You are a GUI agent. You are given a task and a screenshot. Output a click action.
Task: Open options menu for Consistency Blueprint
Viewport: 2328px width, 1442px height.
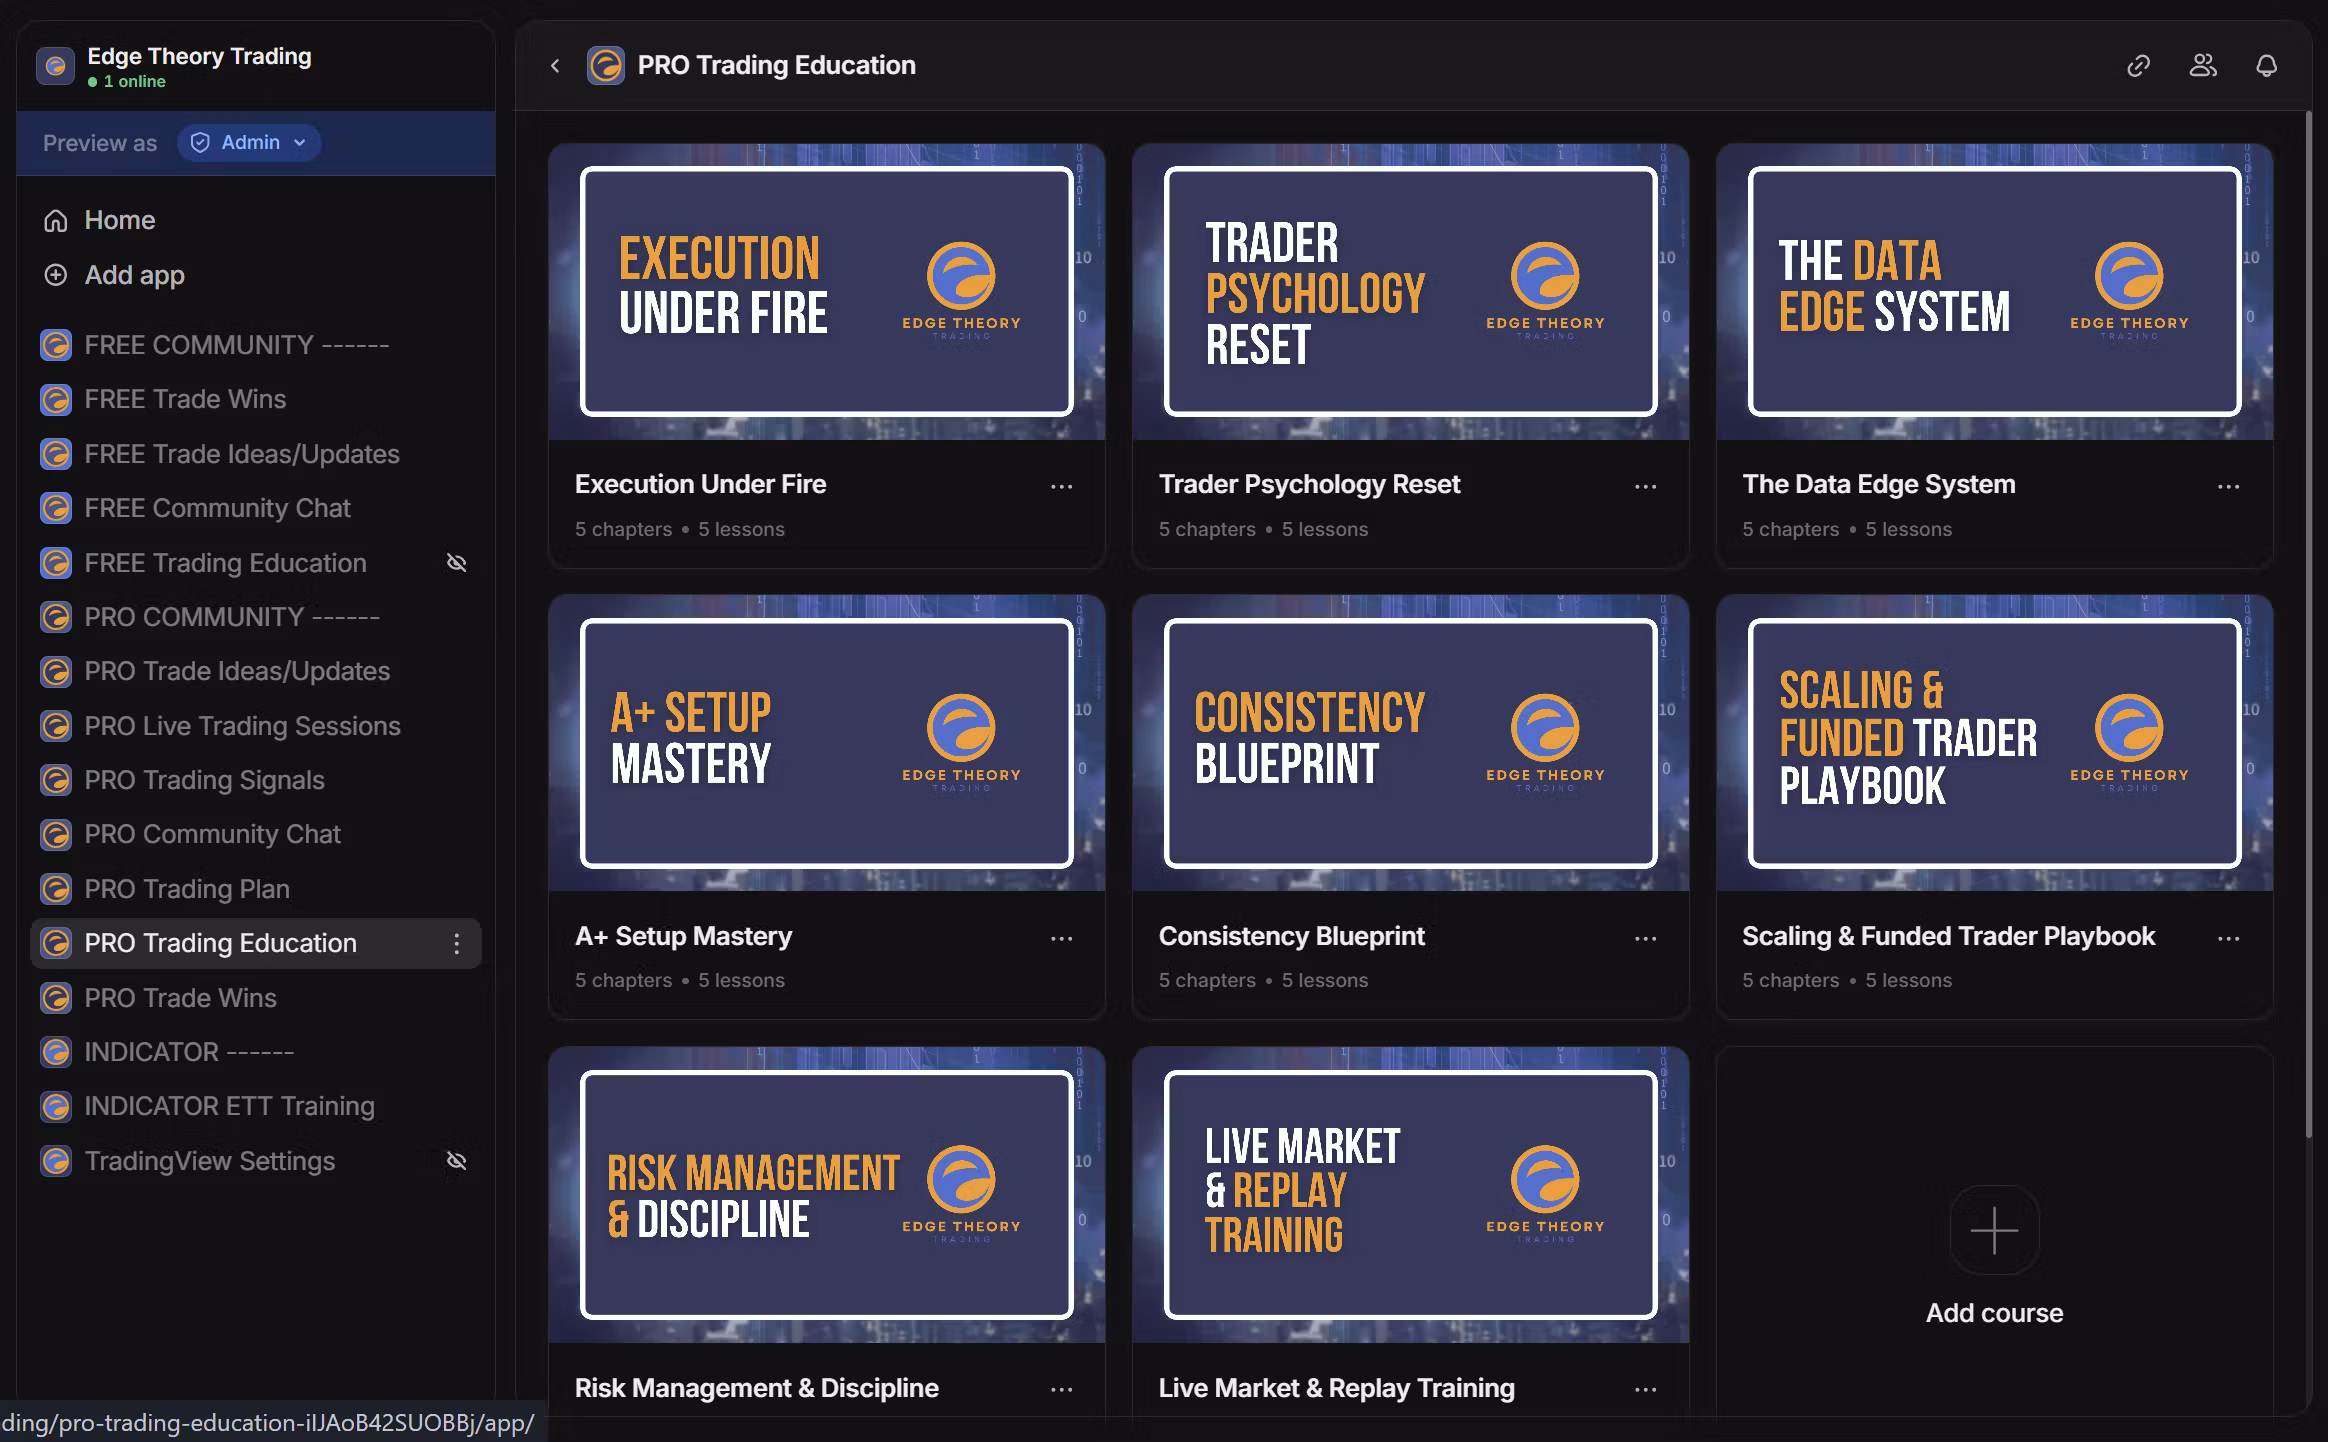click(x=1645, y=938)
